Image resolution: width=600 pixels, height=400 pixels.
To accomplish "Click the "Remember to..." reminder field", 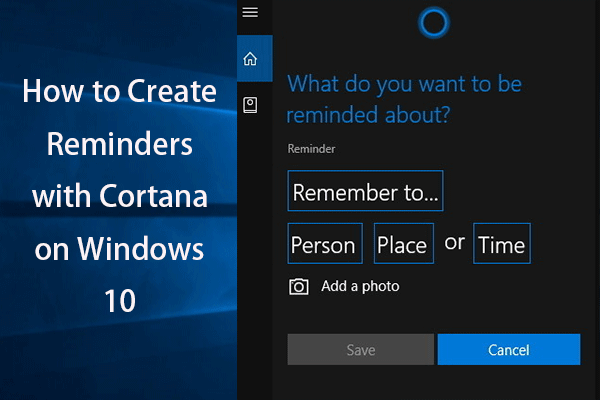I will point(365,191).
